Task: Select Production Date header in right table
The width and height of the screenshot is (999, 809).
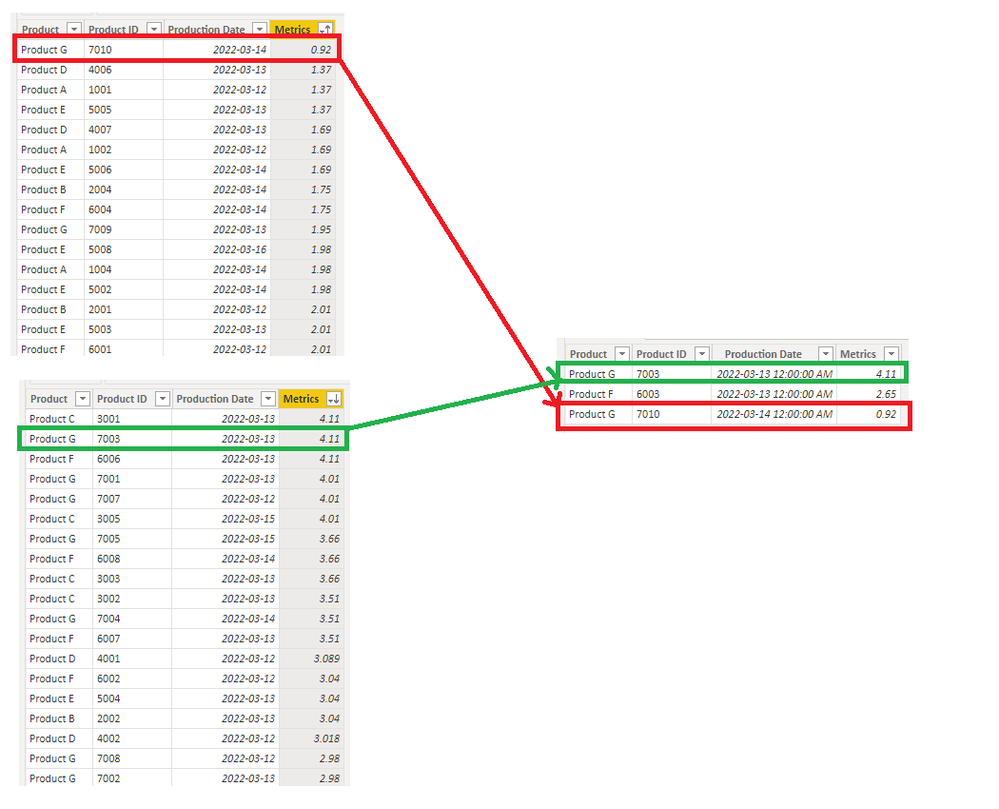Action: pyautogui.click(x=763, y=354)
